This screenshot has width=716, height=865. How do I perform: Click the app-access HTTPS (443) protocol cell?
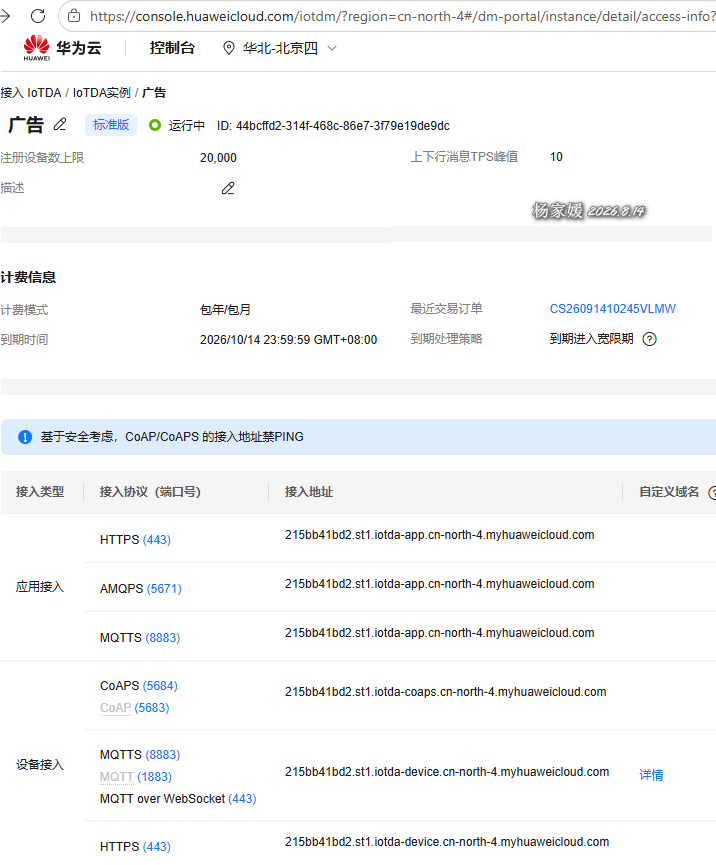(x=135, y=540)
